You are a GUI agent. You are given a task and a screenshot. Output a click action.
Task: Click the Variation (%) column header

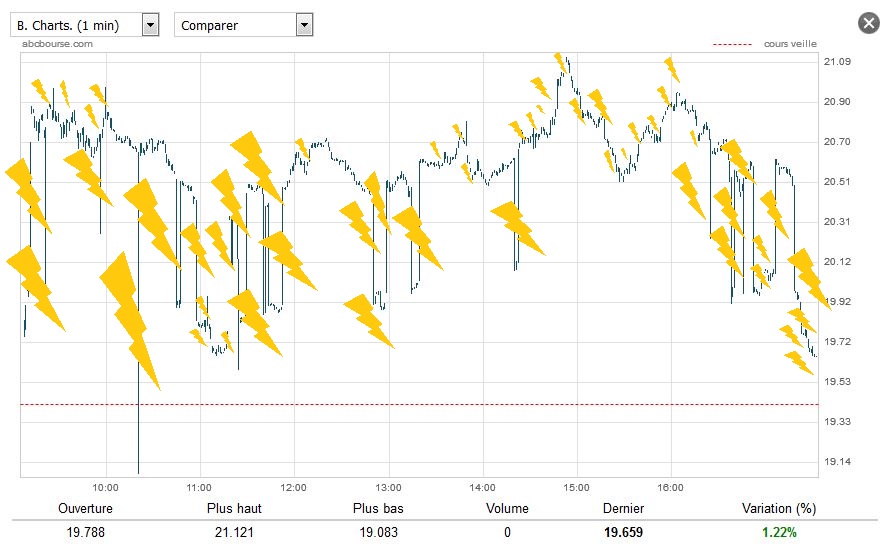[x=779, y=508]
